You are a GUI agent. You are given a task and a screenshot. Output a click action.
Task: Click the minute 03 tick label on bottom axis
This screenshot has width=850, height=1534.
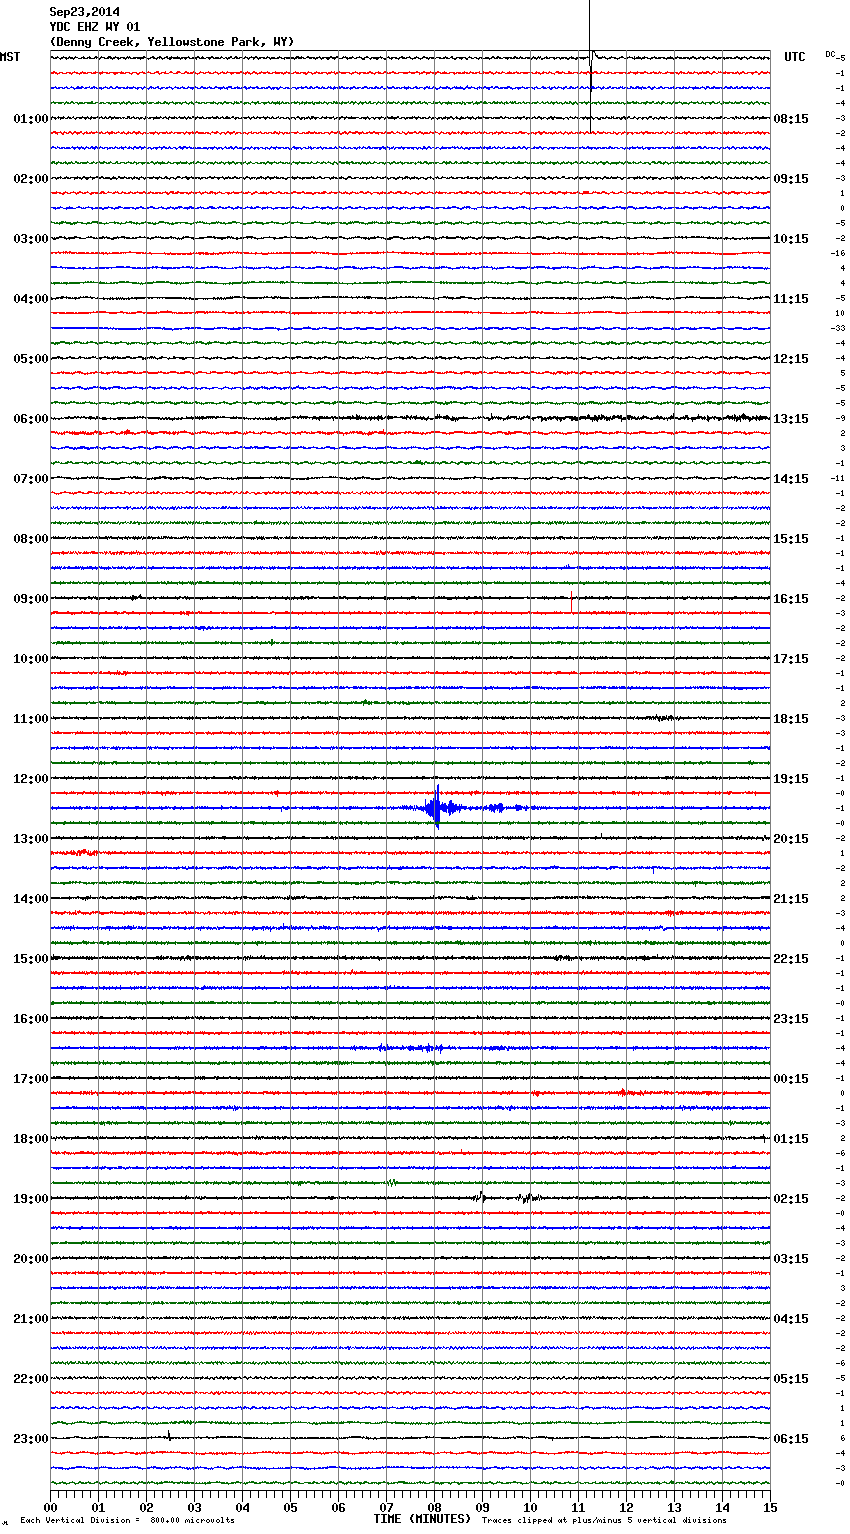click(x=194, y=1507)
